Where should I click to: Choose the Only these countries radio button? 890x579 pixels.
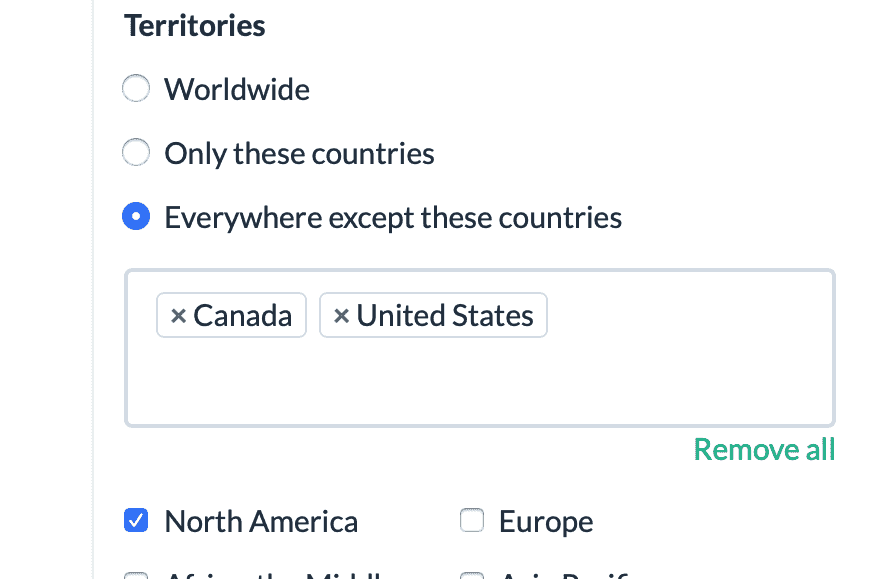(136, 153)
